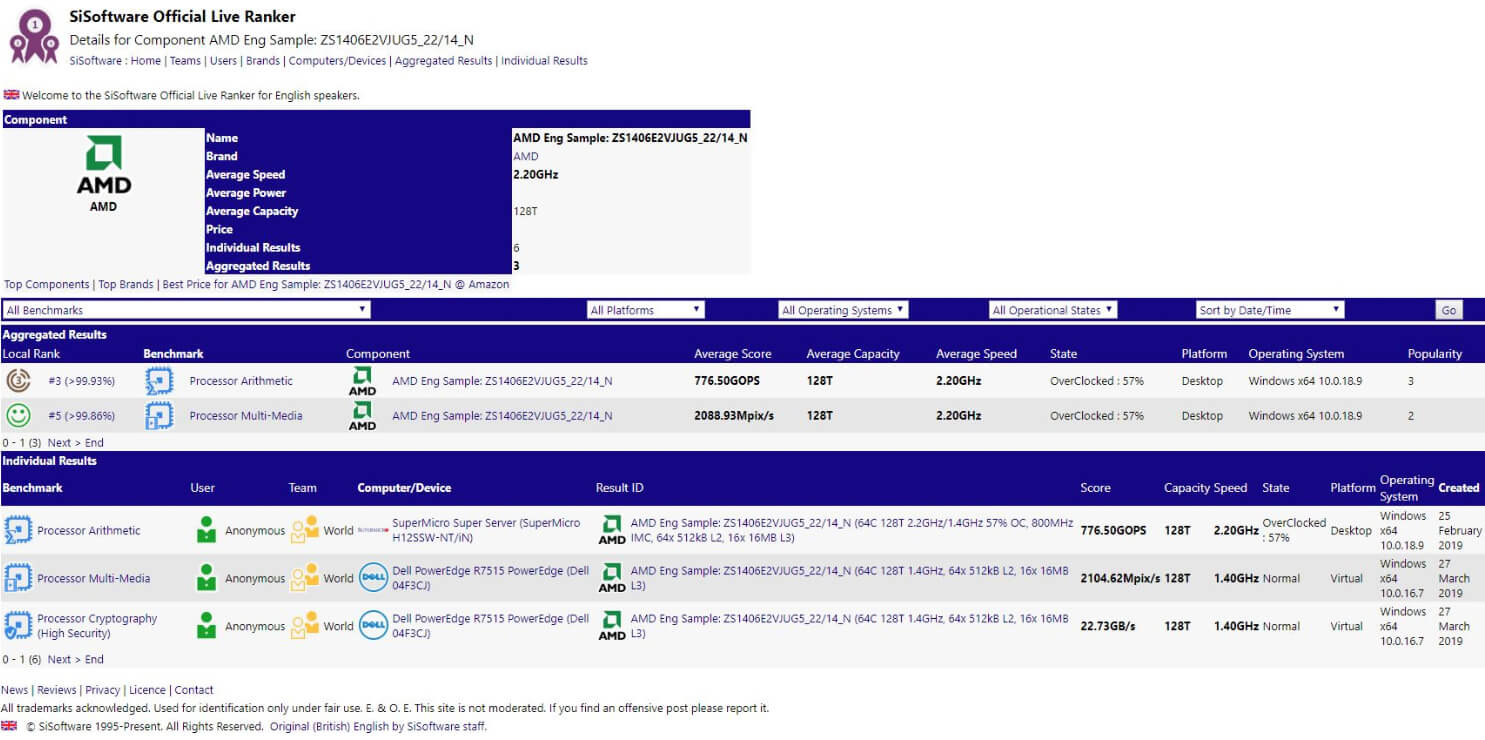Click the SiSoftware ranker medal logo
The height and width of the screenshot is (740, 1485).
point(34,35)
